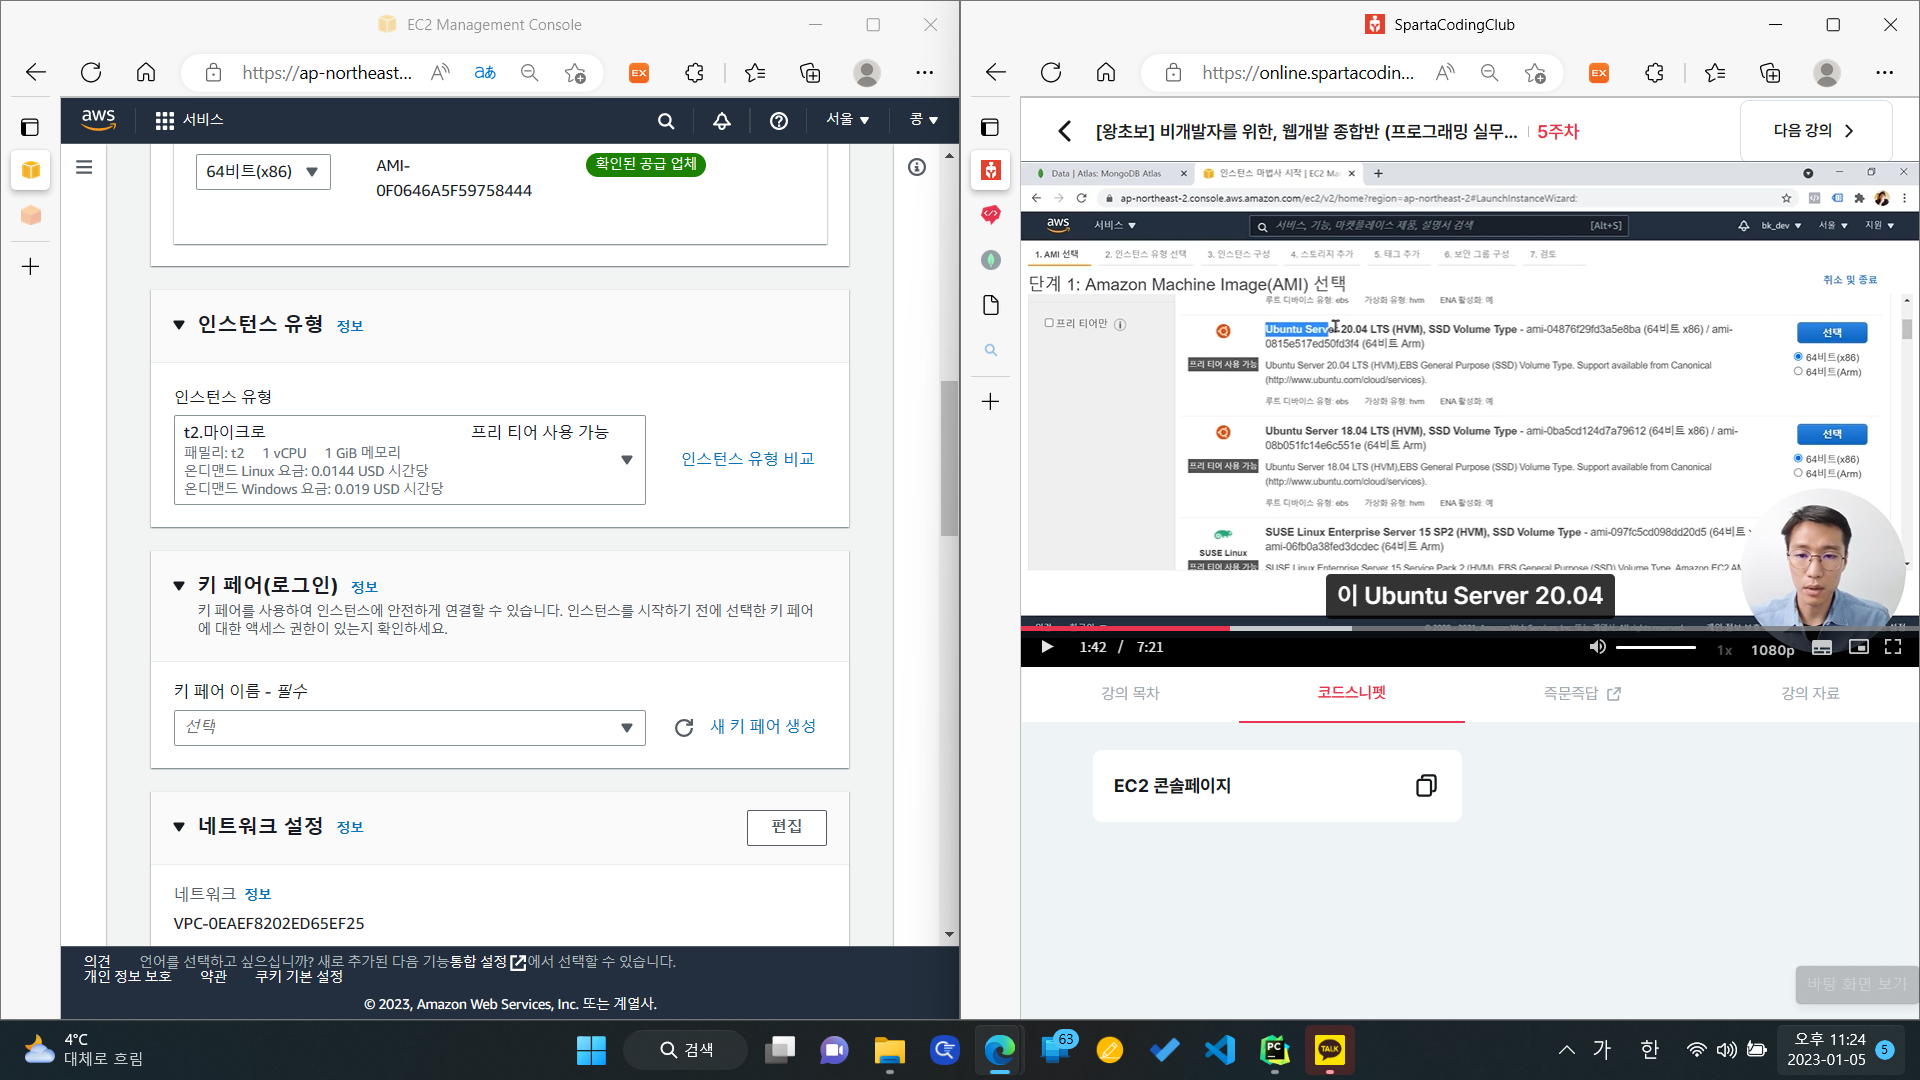Viewport: 1920px width, 1080px height.
Task: Adjust the lecture video volume slider
Action: (1656, 648)
